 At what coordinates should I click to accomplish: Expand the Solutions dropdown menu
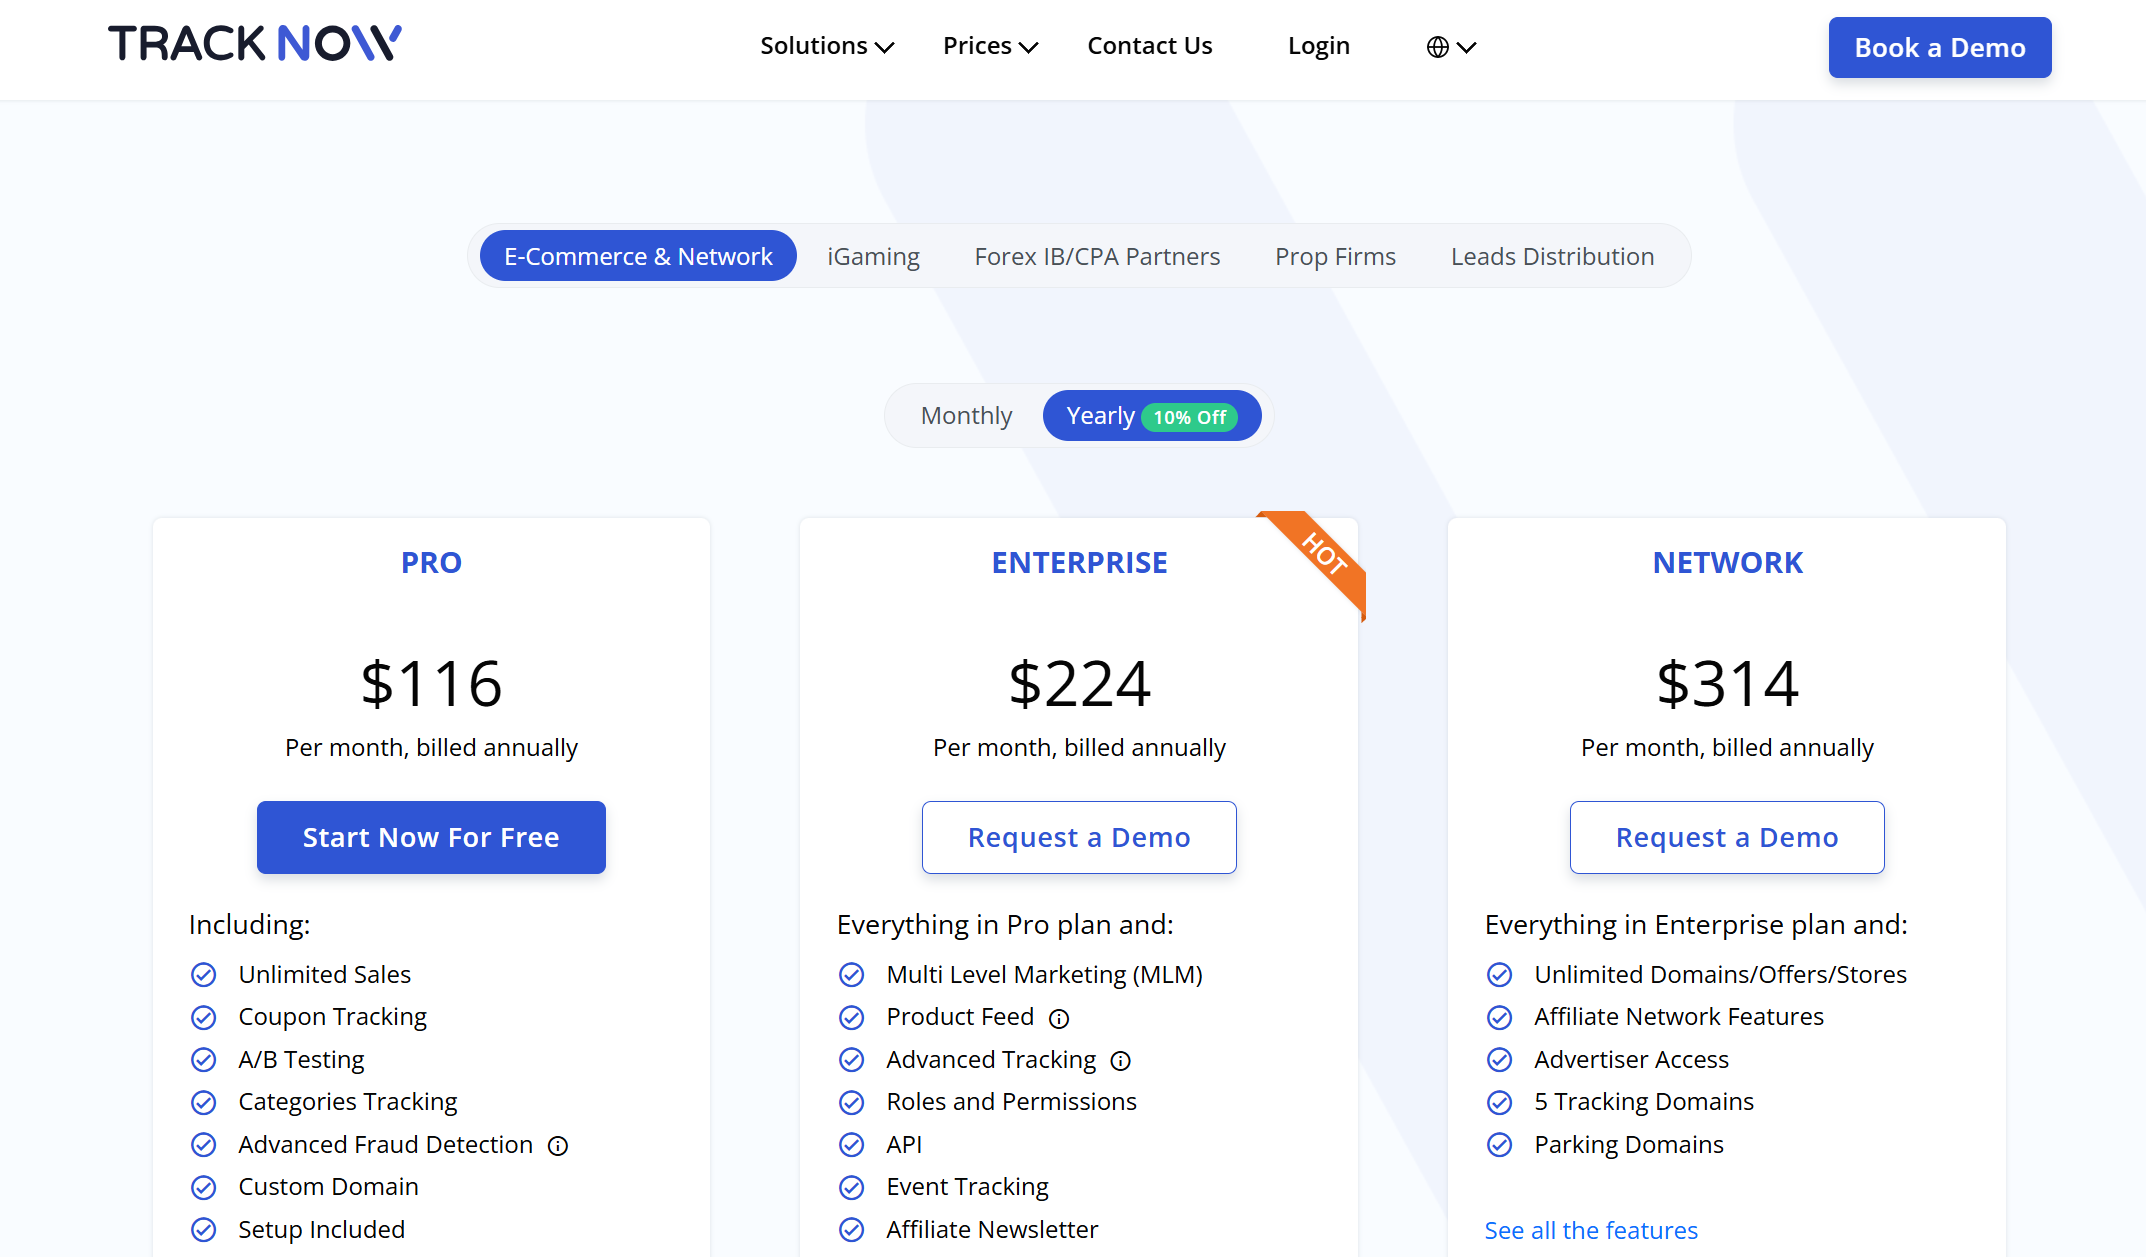click(x=827, y=46)
